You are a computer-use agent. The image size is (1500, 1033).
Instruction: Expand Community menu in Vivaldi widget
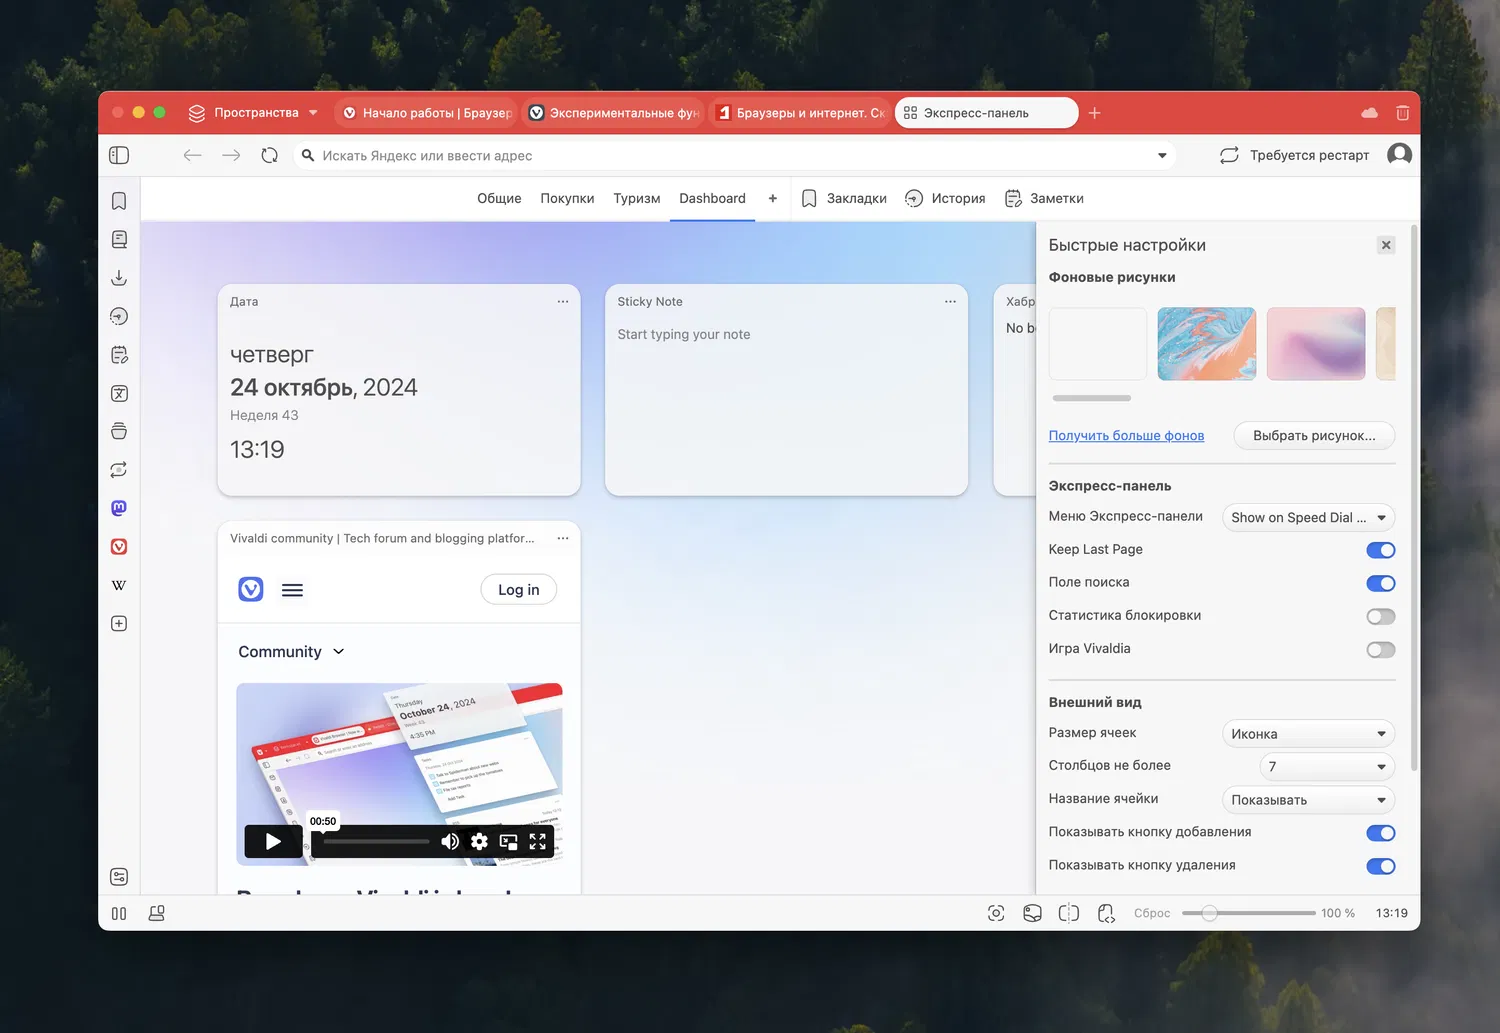coord(291,651)
